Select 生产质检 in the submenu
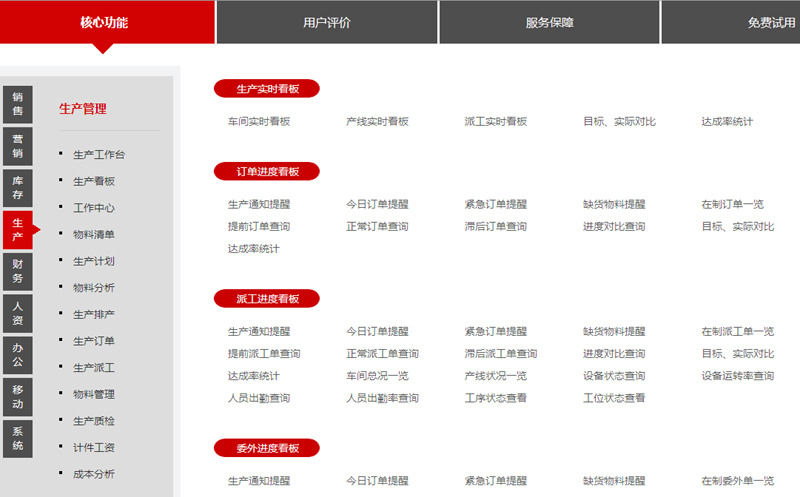 point(94,421)
